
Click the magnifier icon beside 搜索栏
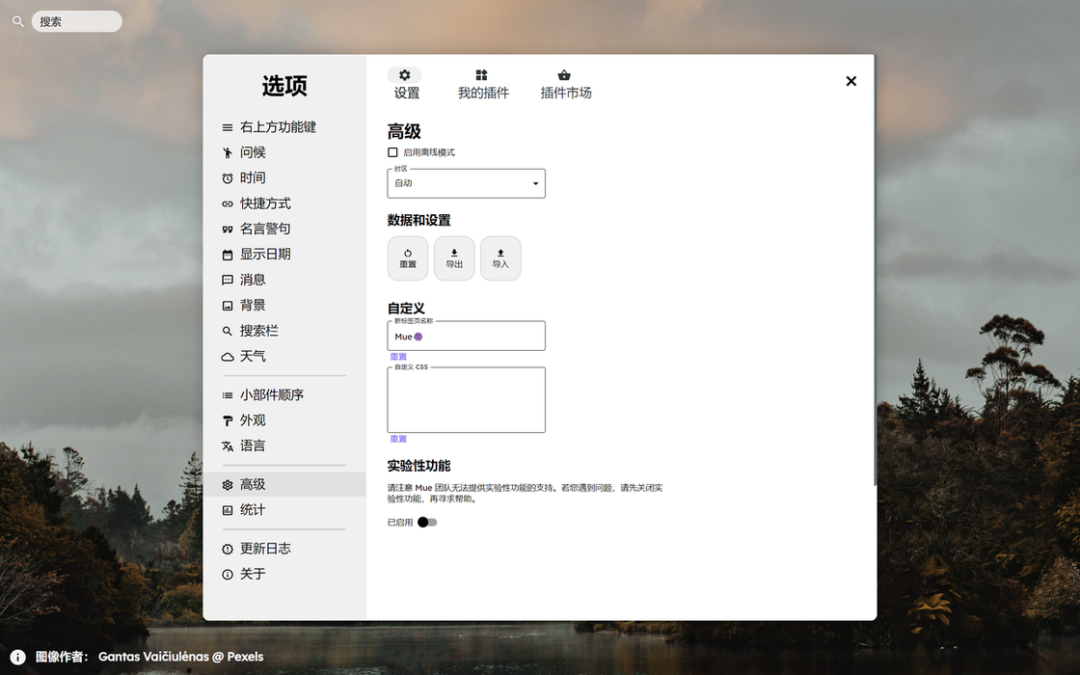(227, 331)
